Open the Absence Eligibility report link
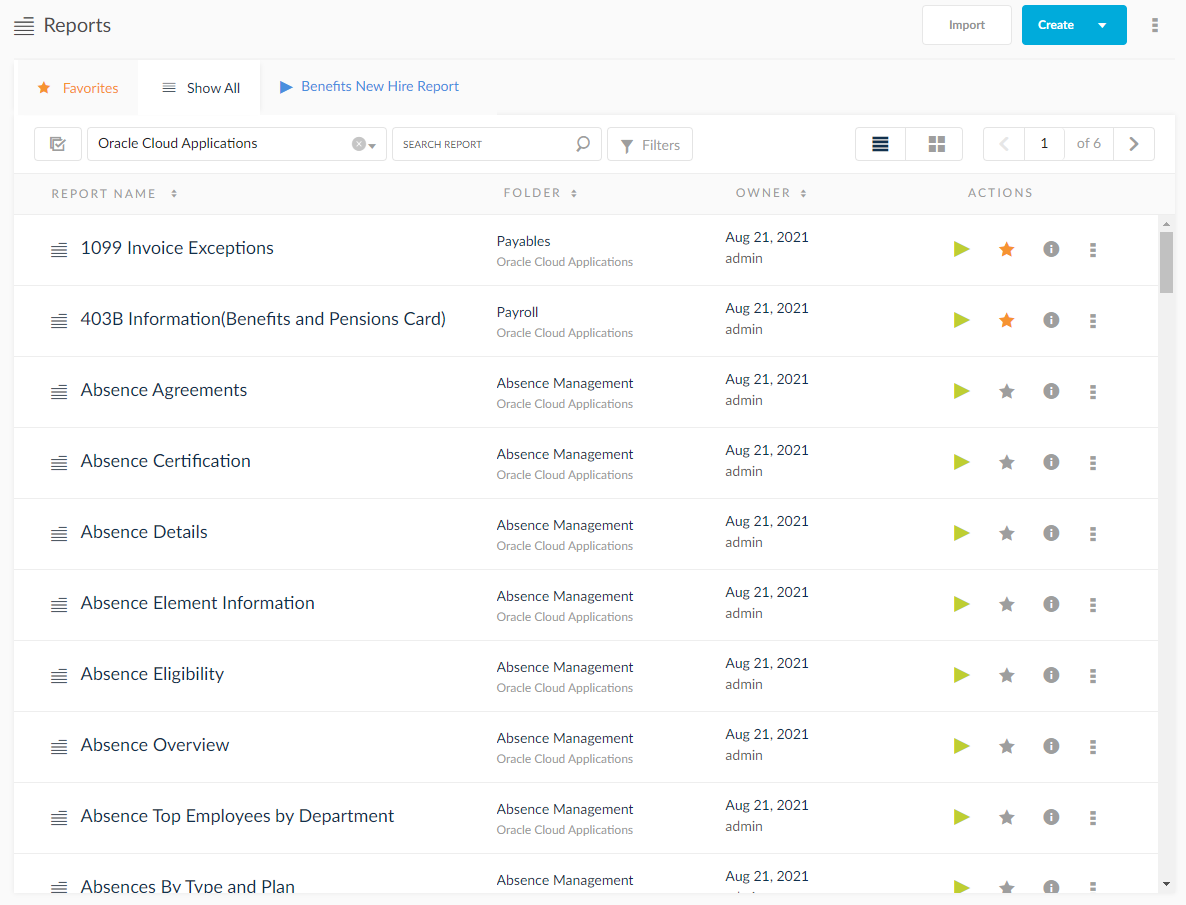The width and height of the screenshot is (1186, 905). (152, 674)
